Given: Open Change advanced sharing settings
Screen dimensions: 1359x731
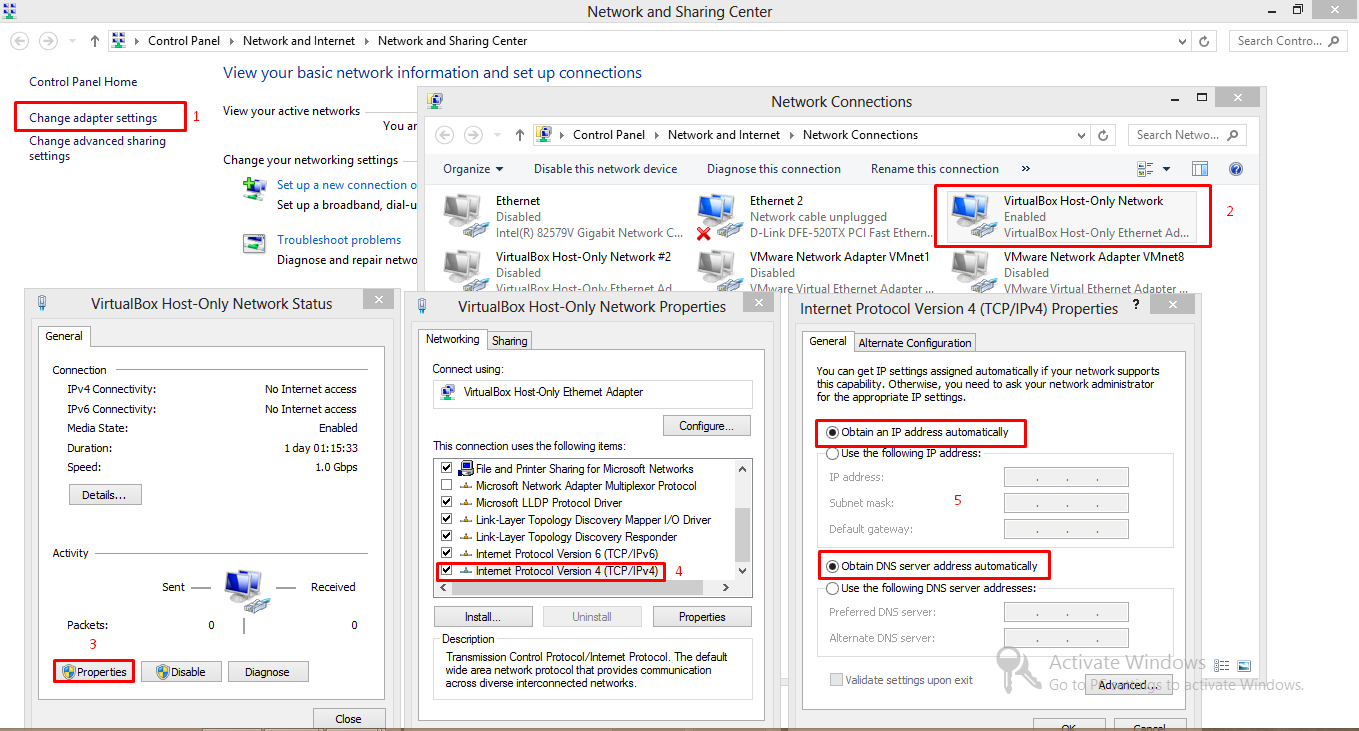Looking at the screenshot, I should [x=97, y=148].
